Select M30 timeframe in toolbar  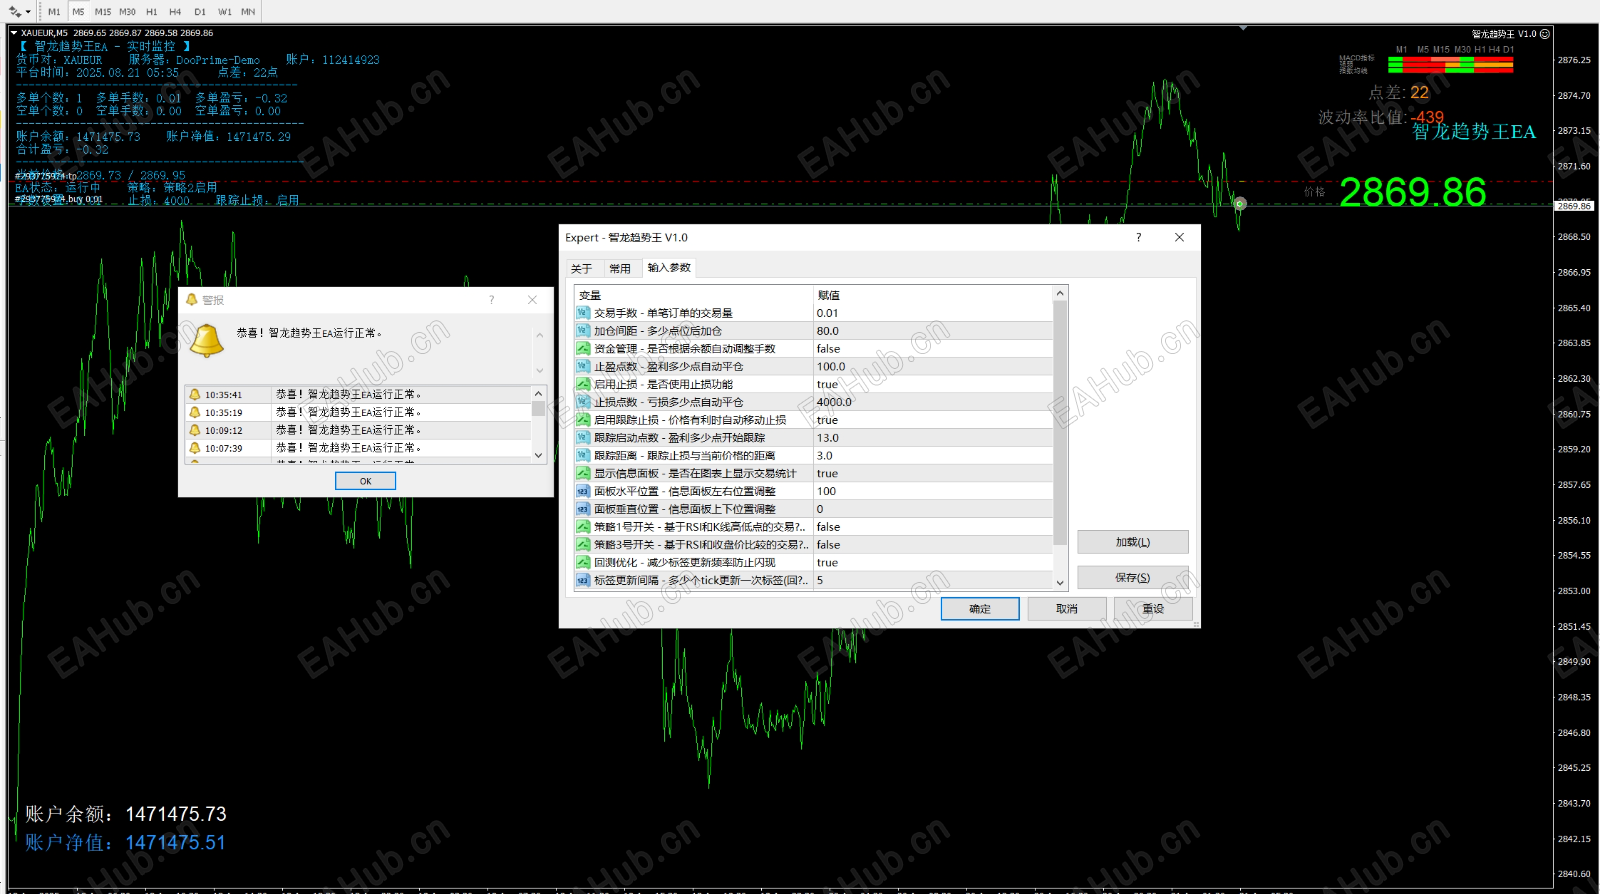coord(128,12)
